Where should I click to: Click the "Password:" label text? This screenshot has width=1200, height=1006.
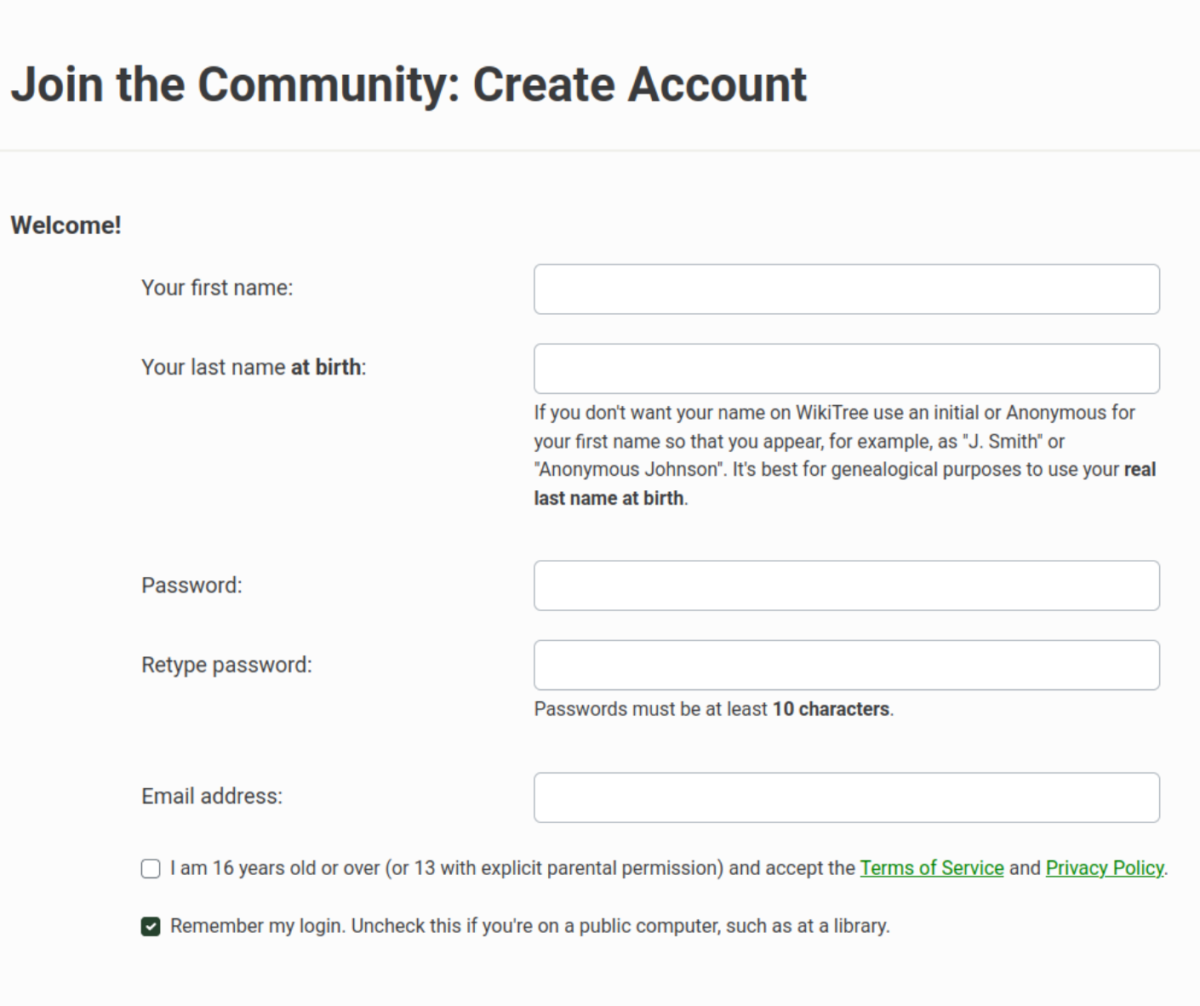point(192,585)
